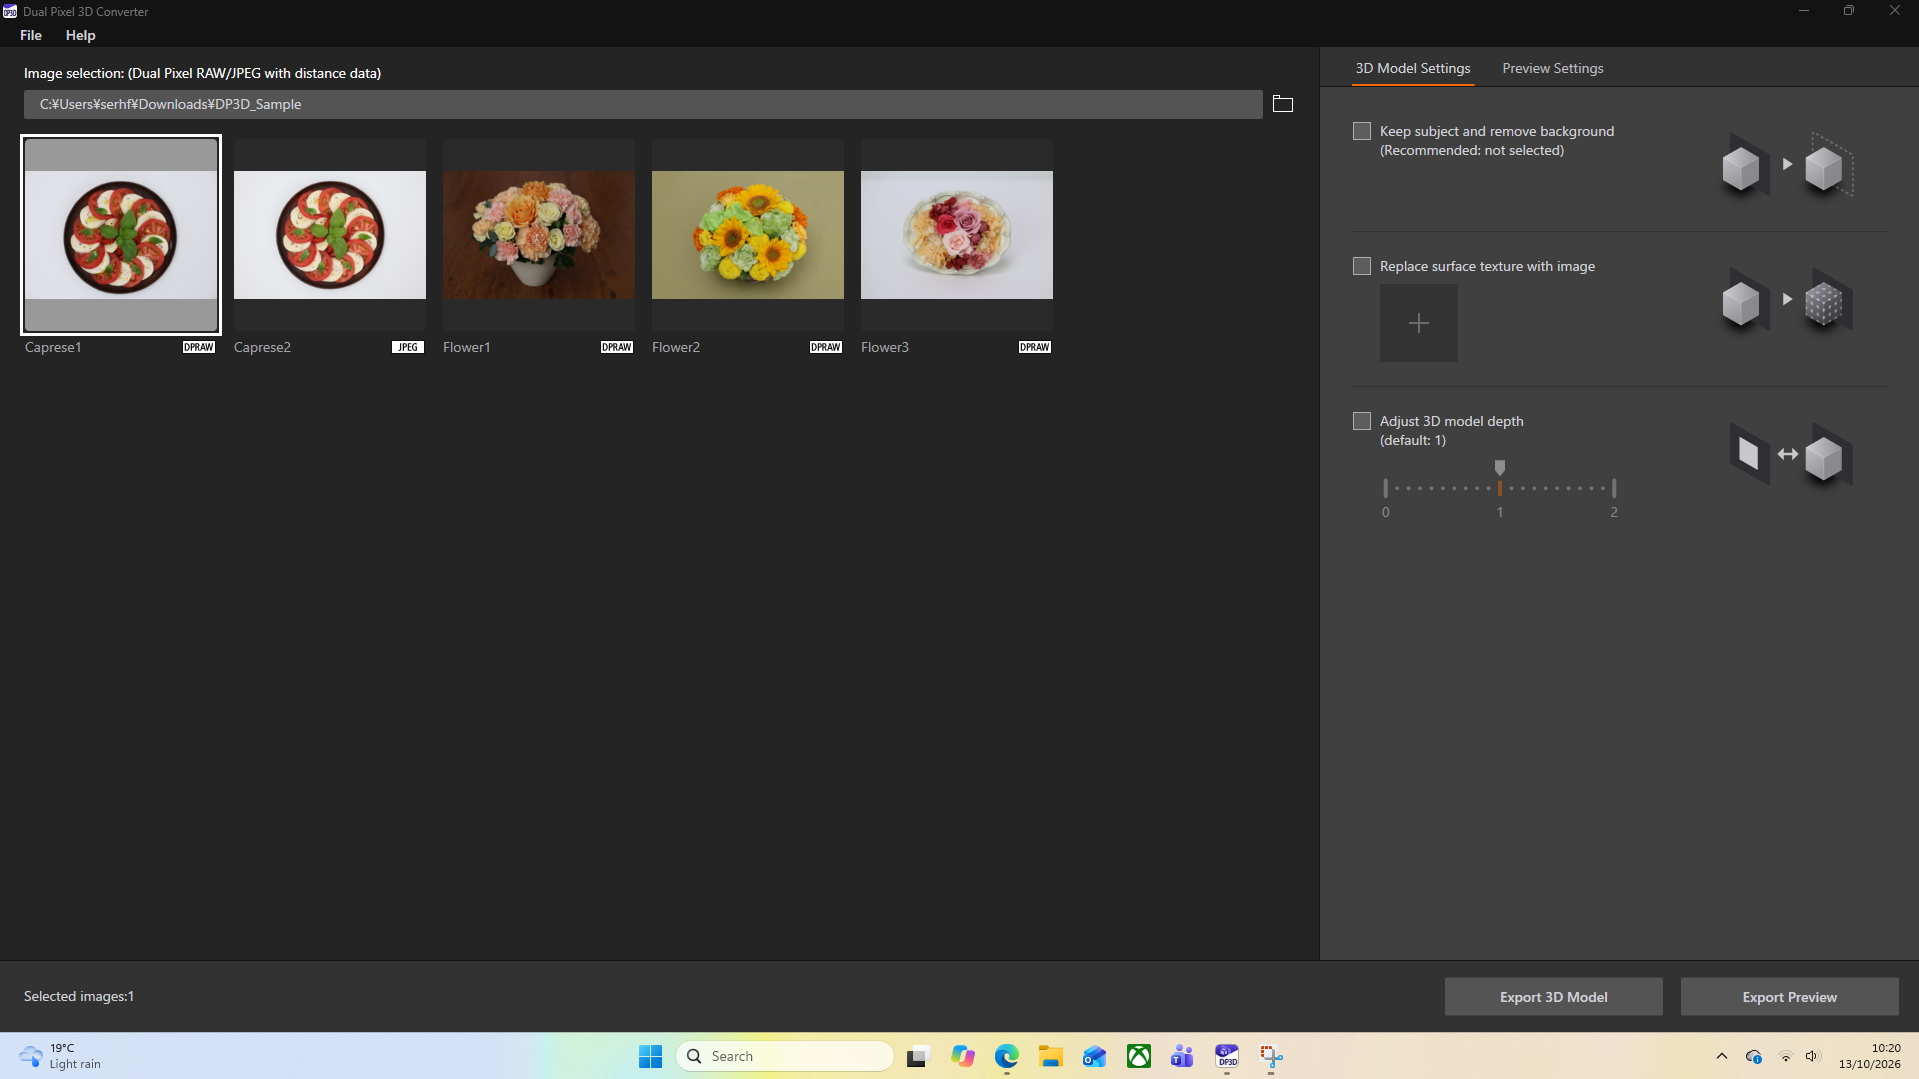Open Microsoft Edge from the taskbar
The image size is (1919, 1079).
[1006, 1056]
